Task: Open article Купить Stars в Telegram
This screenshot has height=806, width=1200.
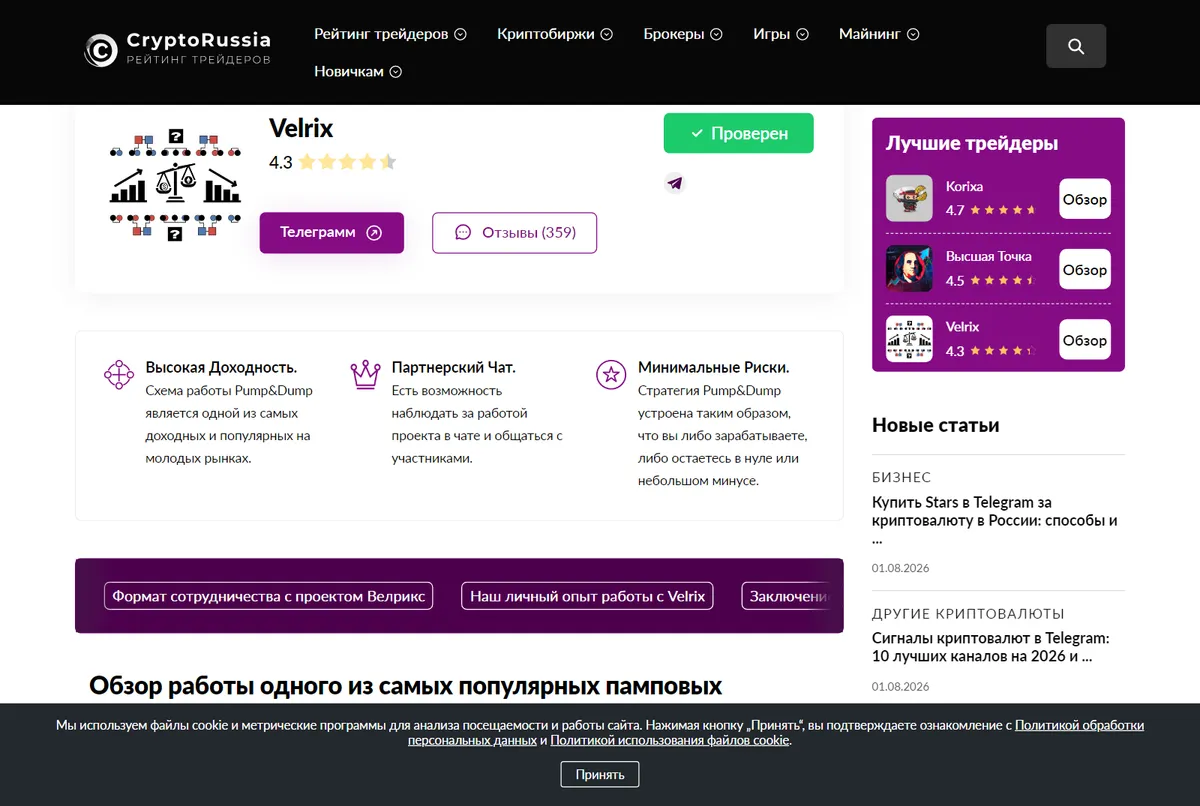Action: (x=995, y=520)
